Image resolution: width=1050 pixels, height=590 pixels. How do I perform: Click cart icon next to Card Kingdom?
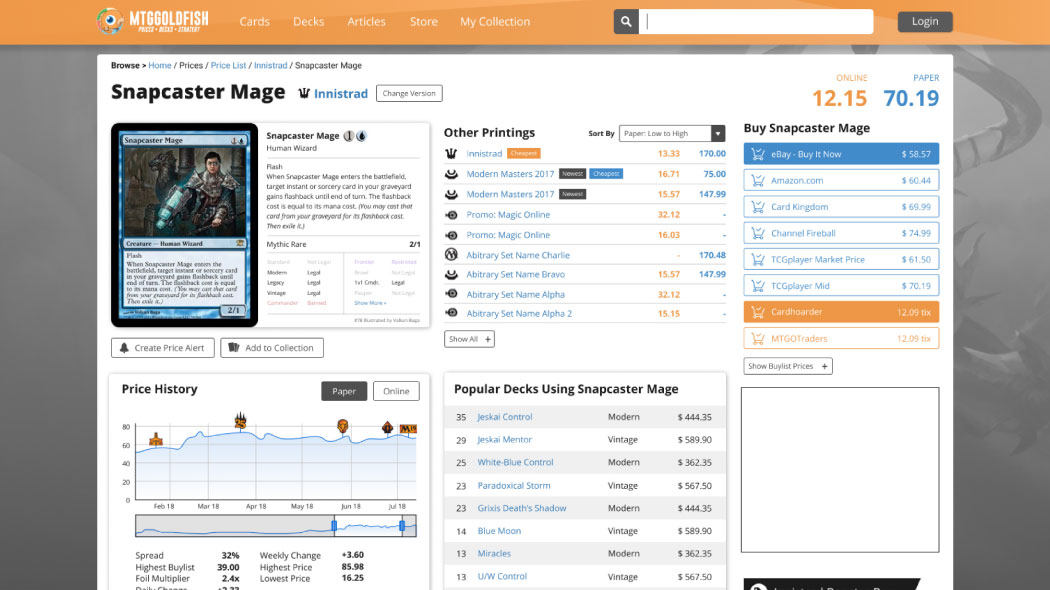(x=758, y=207)
